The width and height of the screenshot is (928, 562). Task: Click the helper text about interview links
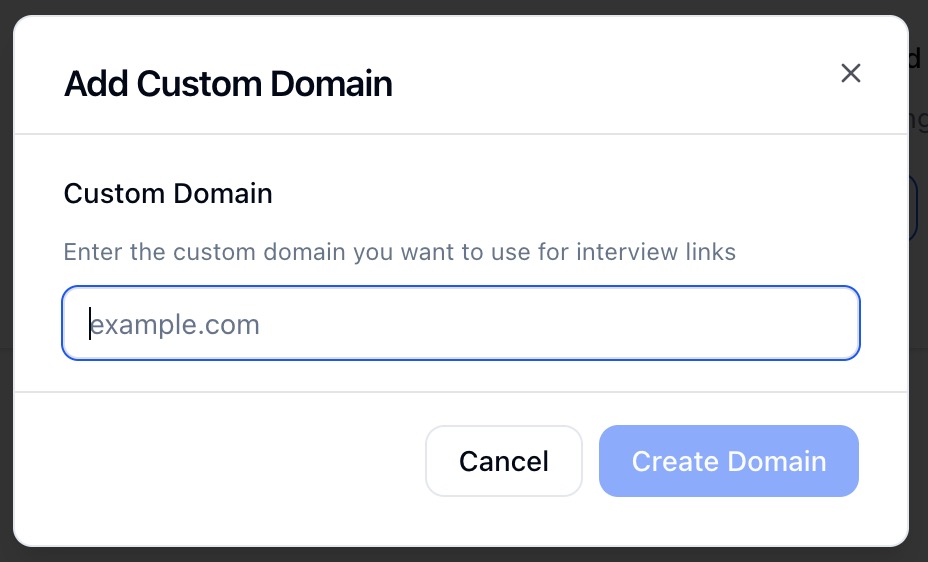[399, 252]
